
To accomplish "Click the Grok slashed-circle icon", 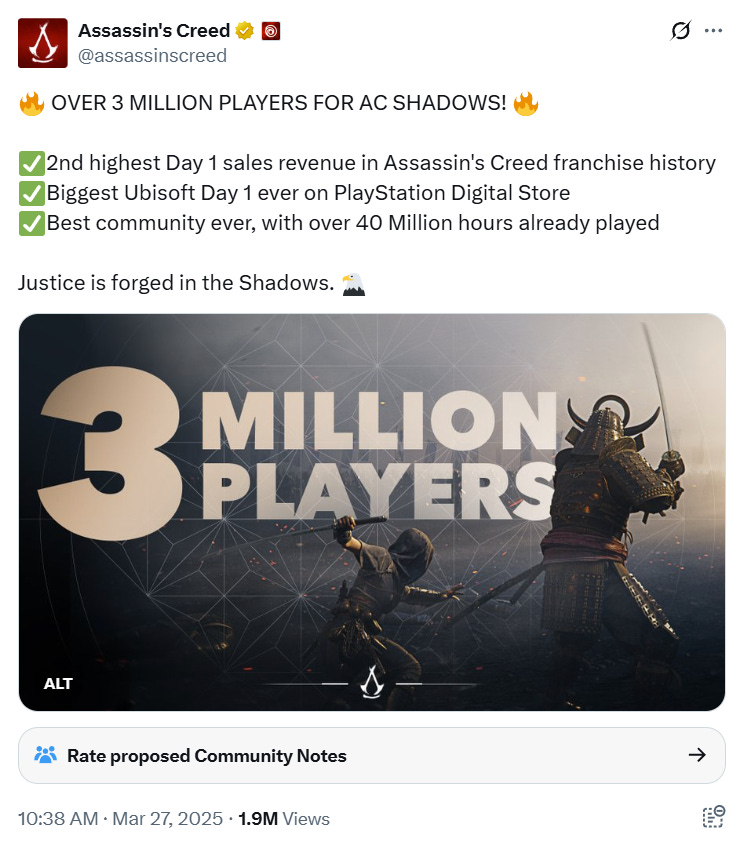I will [680, 31].
